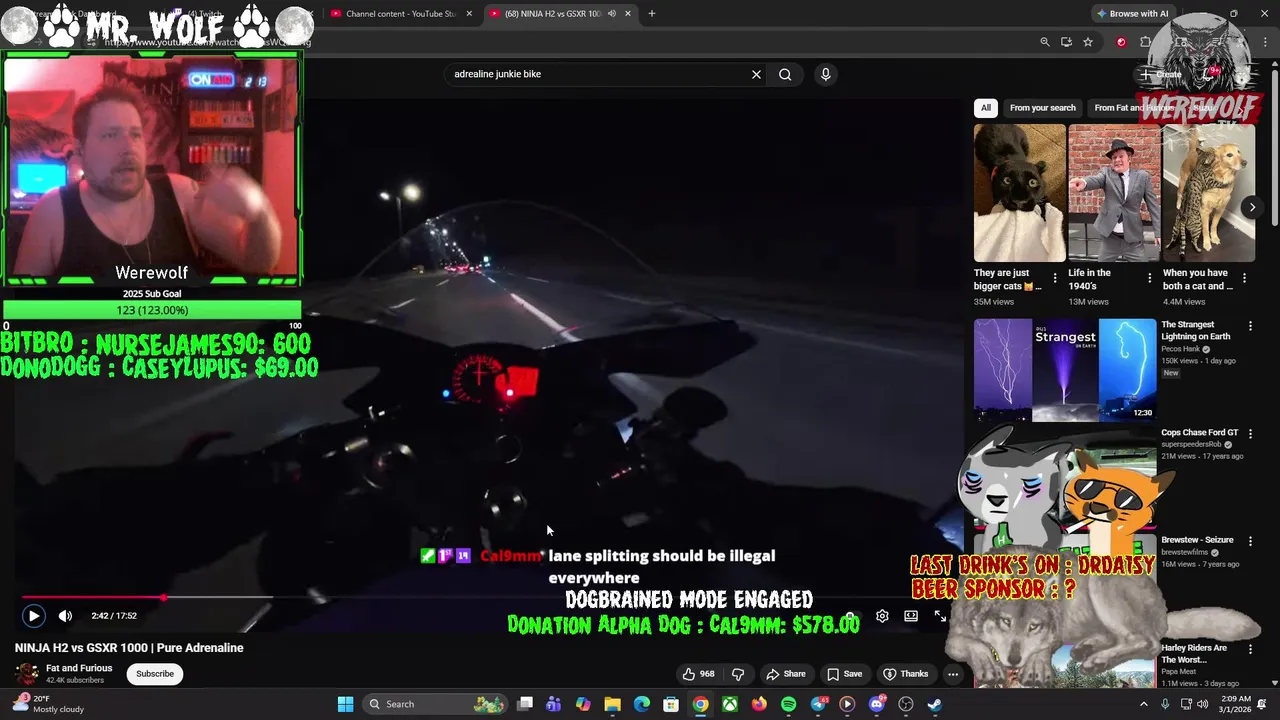Mute the video with the speaker icon
1280x720 pixels.
click(65, 616)
